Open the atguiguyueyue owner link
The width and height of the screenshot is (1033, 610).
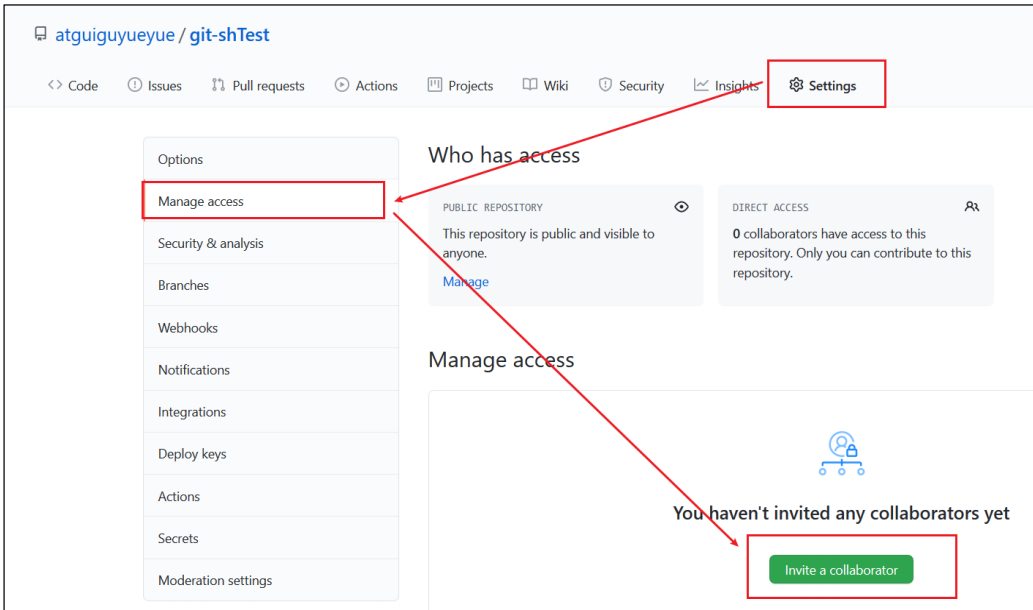115,35
